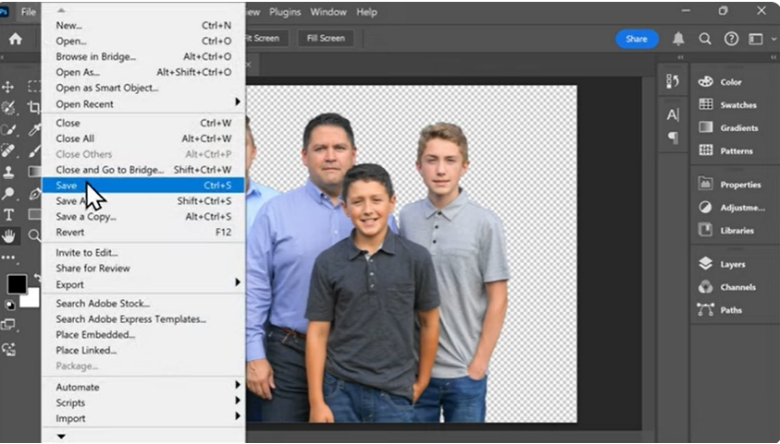
Task: Select the Move tool
Action: [9, 87]
